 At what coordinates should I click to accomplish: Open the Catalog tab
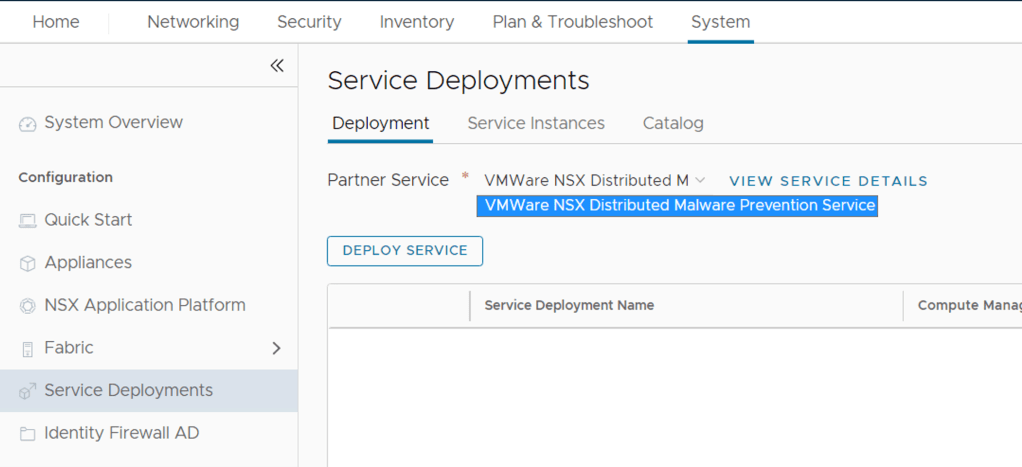[673, 123]
